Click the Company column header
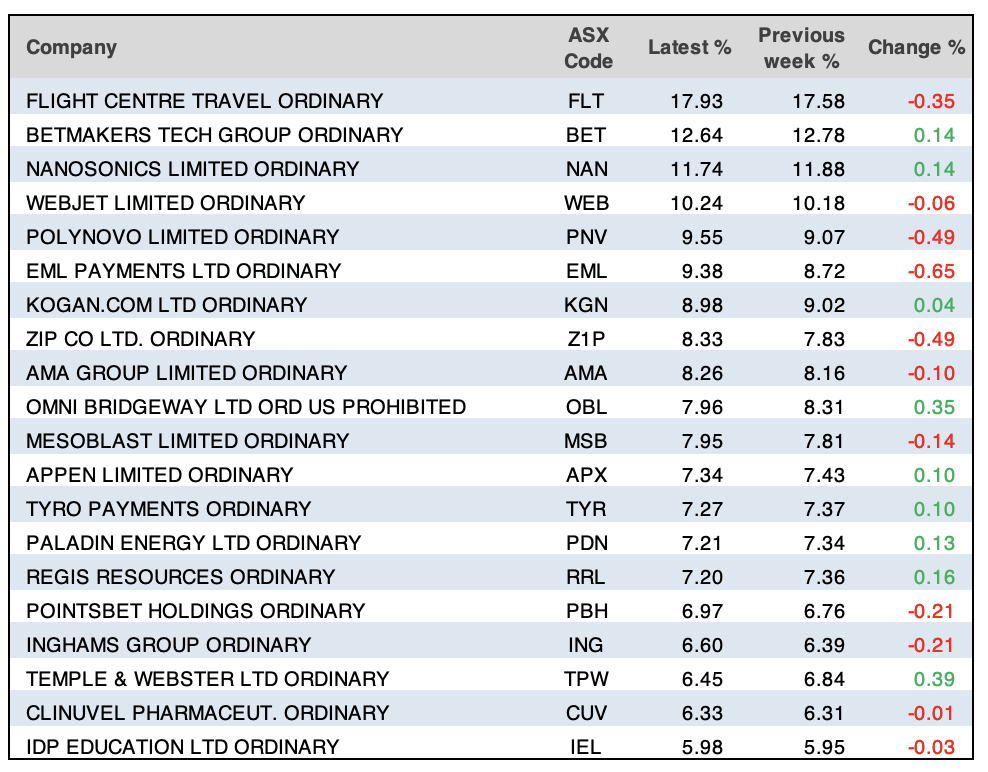Screen dimensions: 988x772 (71, 47)
